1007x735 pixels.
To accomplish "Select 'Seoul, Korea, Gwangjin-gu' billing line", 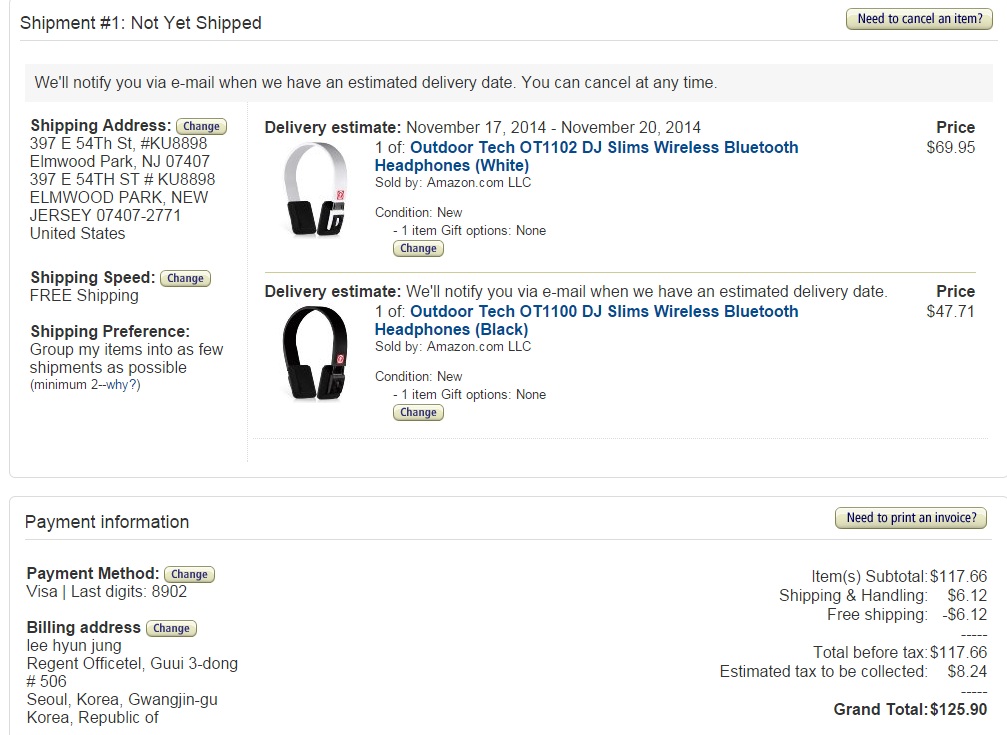I will click(122, 700).
